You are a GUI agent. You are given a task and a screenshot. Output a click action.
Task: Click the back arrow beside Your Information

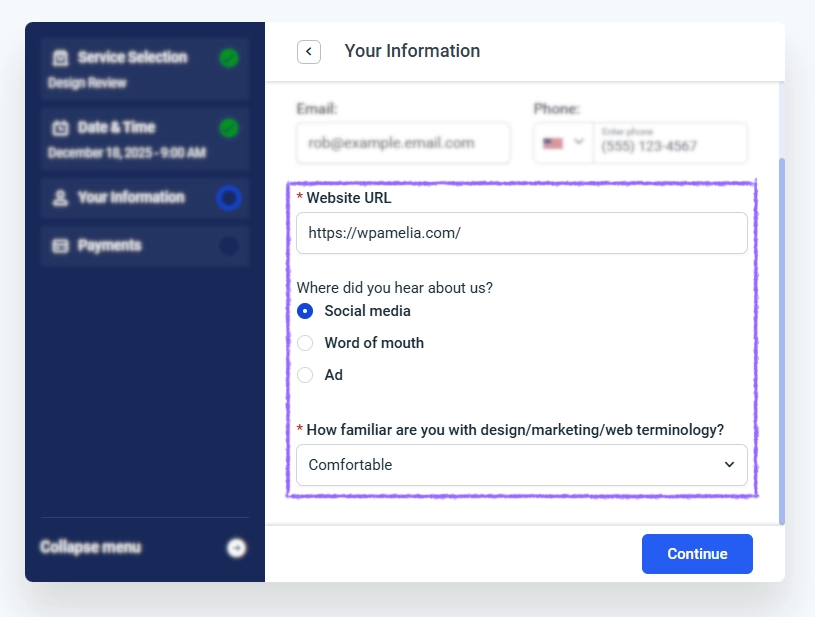tap(309, 51)
